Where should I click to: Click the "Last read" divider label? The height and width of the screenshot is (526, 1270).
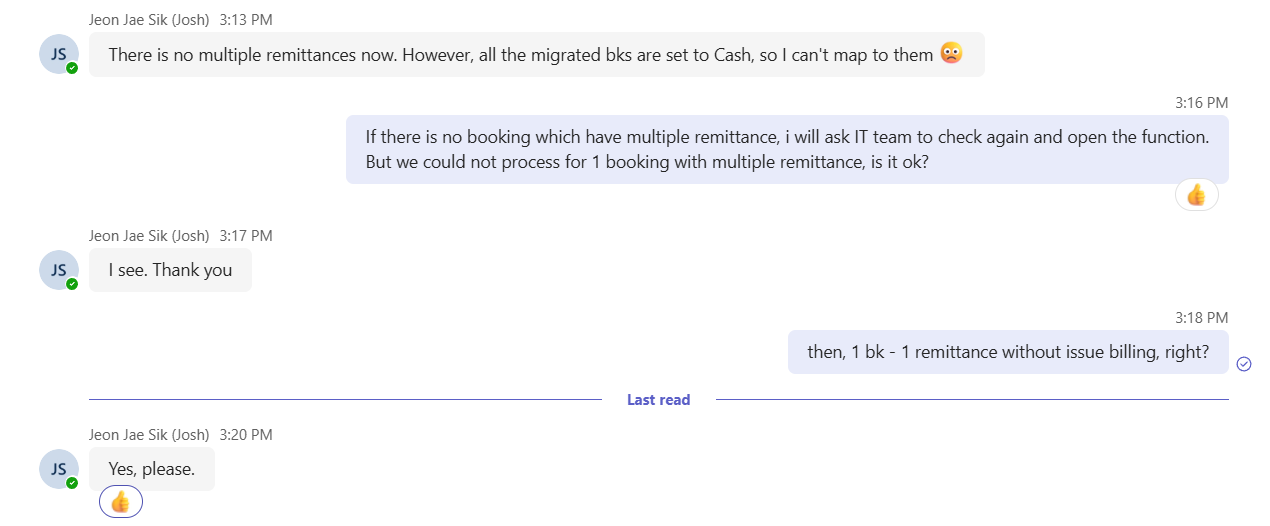tap(658, 400)
